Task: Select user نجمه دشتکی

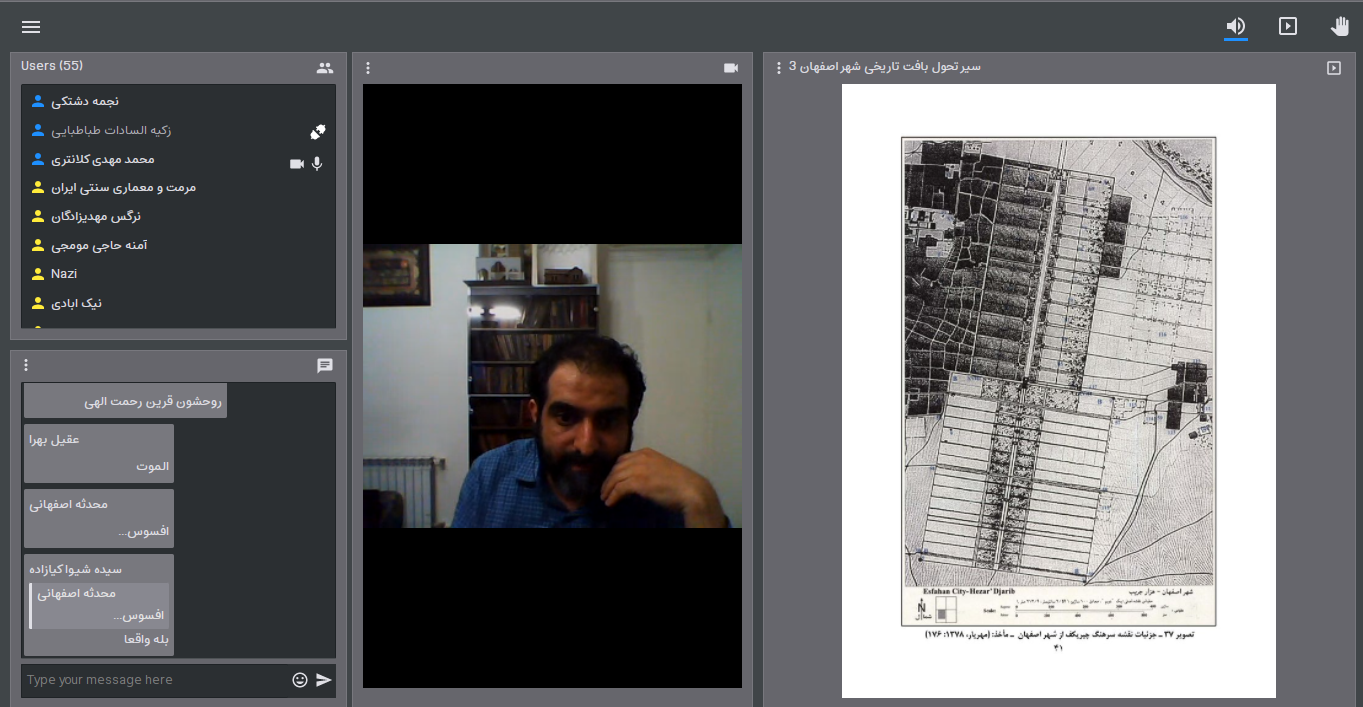Action: 179,101
